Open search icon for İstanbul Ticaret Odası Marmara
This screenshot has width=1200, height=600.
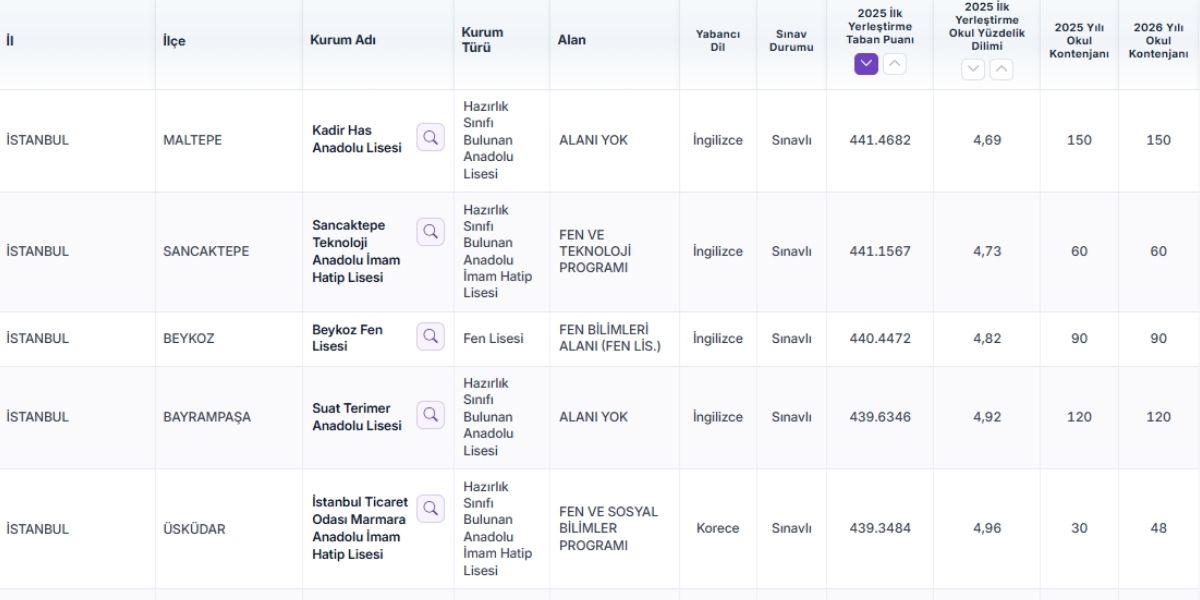[x=431, y=508]
